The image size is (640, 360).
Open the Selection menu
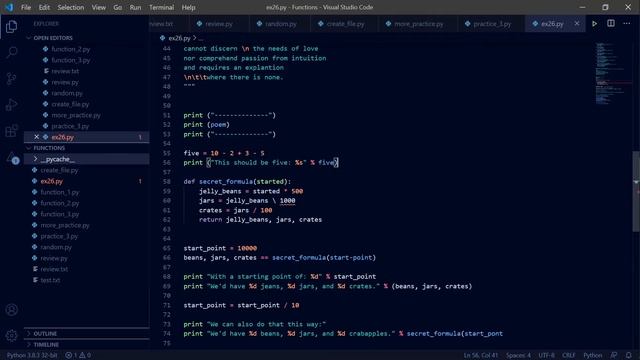click(71, 7)
